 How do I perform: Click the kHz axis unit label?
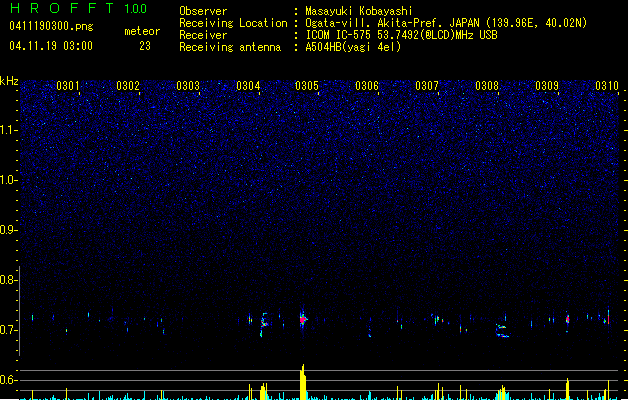(x=9, y=81)
